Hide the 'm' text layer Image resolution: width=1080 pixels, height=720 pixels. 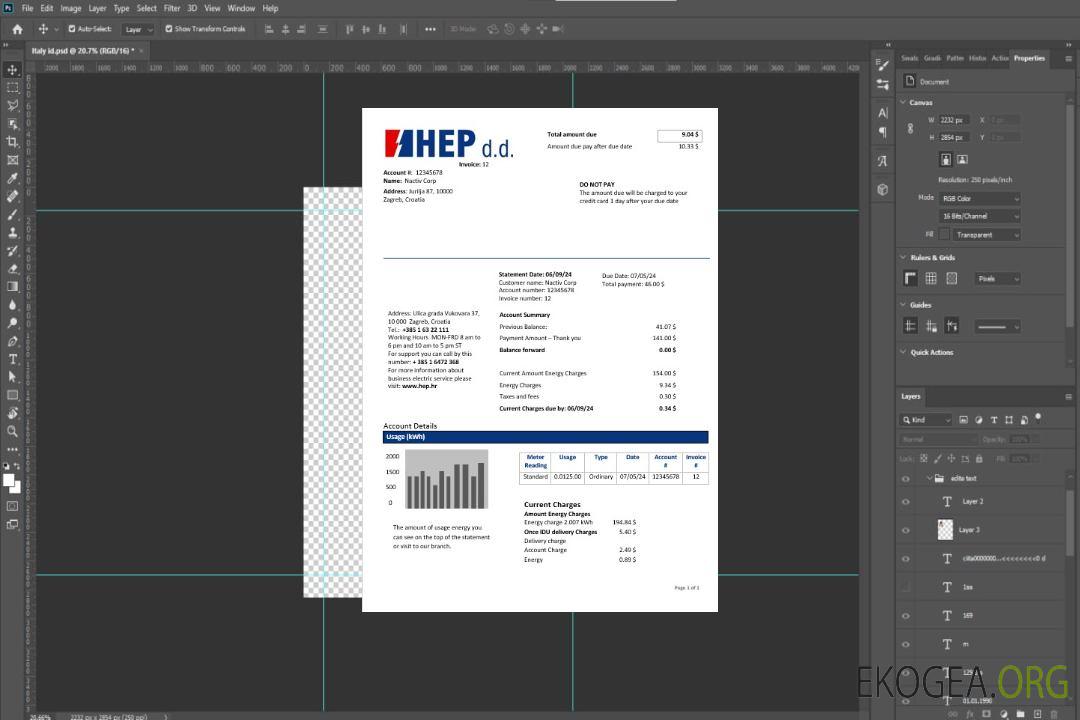tap(906, 645)
